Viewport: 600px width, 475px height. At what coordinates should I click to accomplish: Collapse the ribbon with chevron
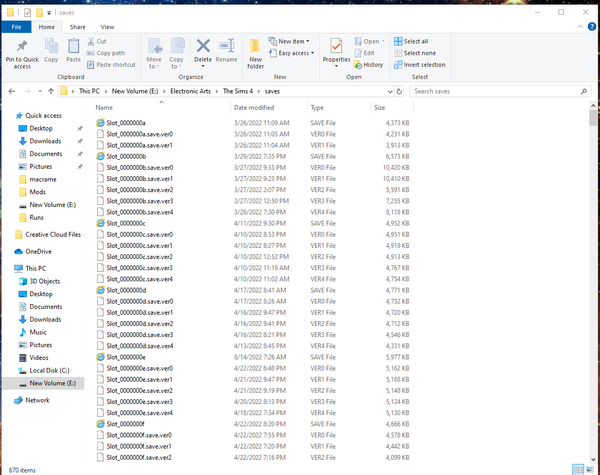click(x=580, y=26)
